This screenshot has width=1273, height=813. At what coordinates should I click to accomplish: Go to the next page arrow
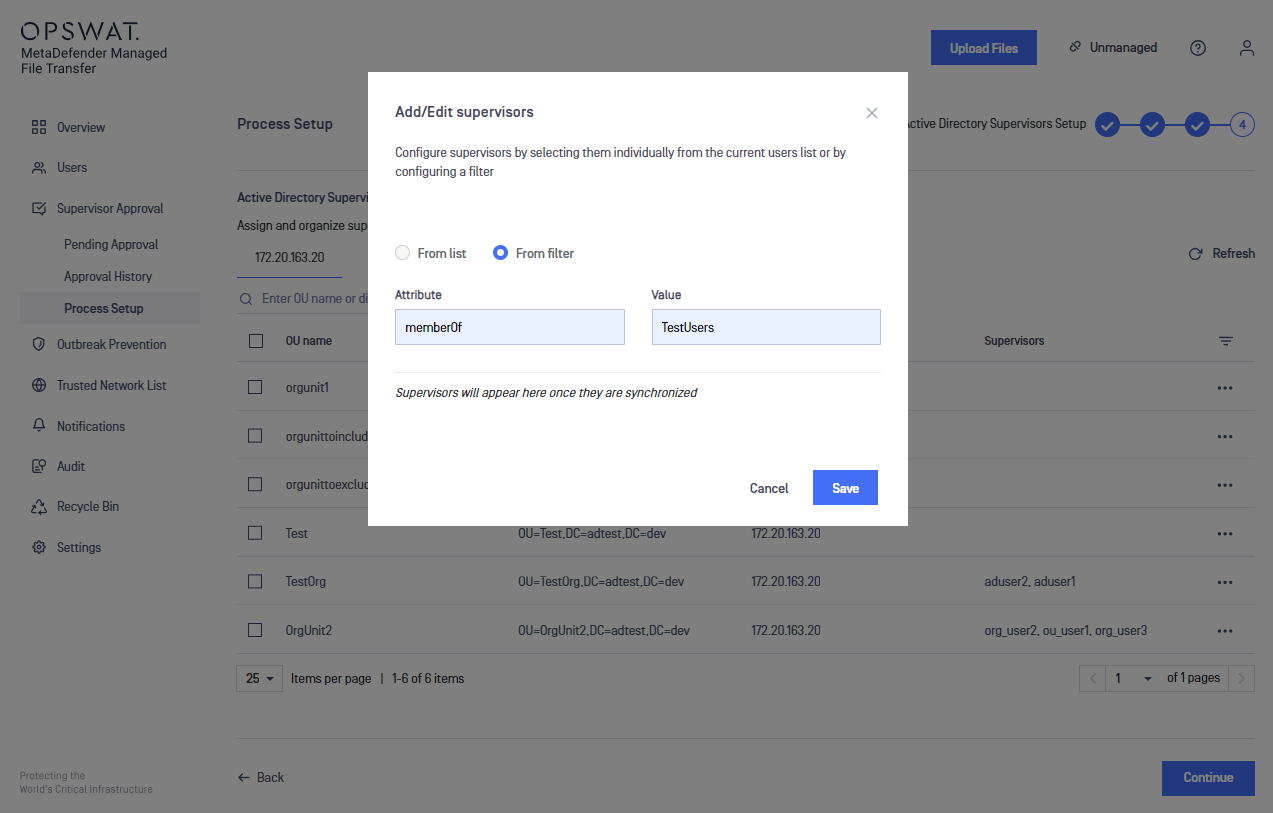[1242, 678]
